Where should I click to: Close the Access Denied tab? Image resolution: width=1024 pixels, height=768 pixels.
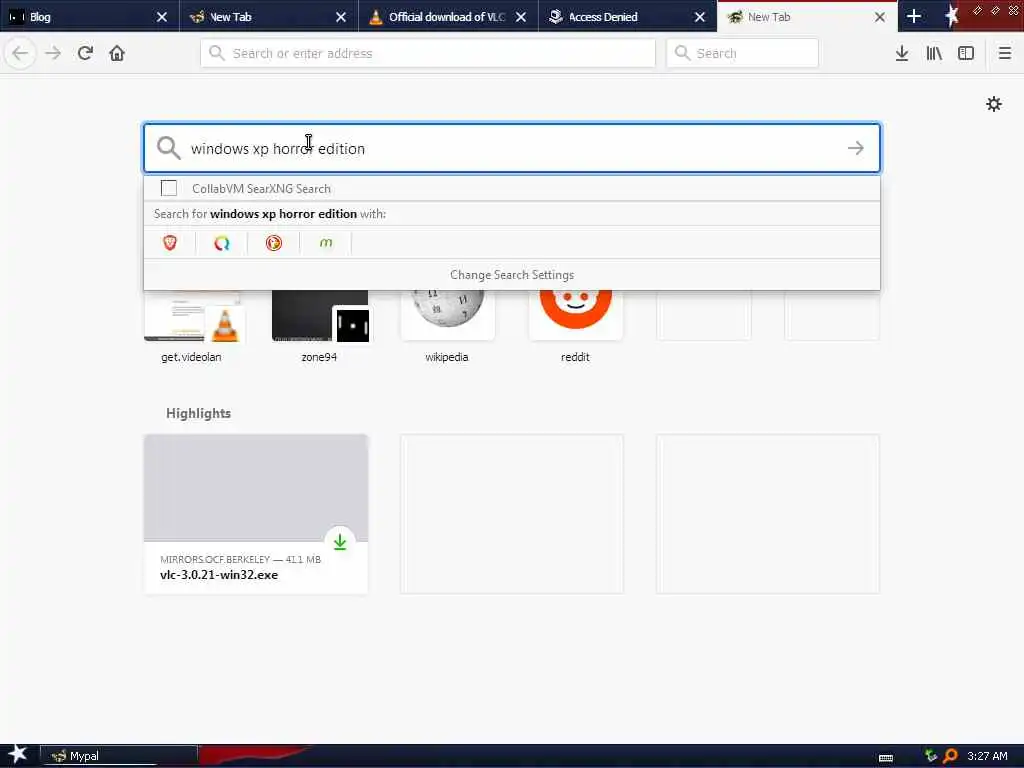pos(700,17)
